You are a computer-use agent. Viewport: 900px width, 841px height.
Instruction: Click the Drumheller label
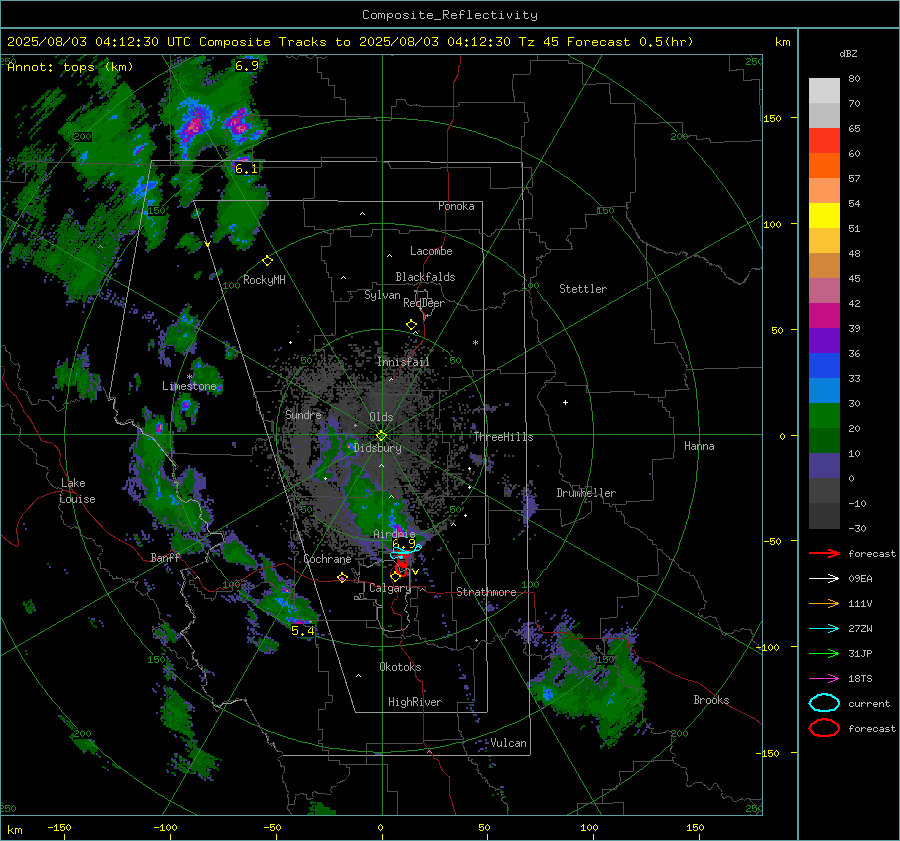point(586,493)
